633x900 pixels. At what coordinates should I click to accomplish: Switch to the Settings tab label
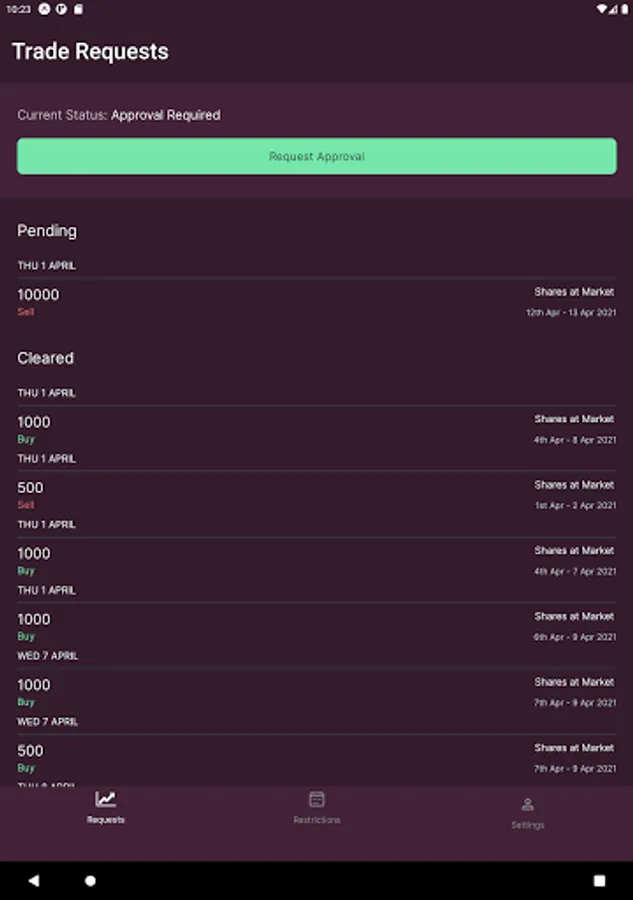point(528,825)
